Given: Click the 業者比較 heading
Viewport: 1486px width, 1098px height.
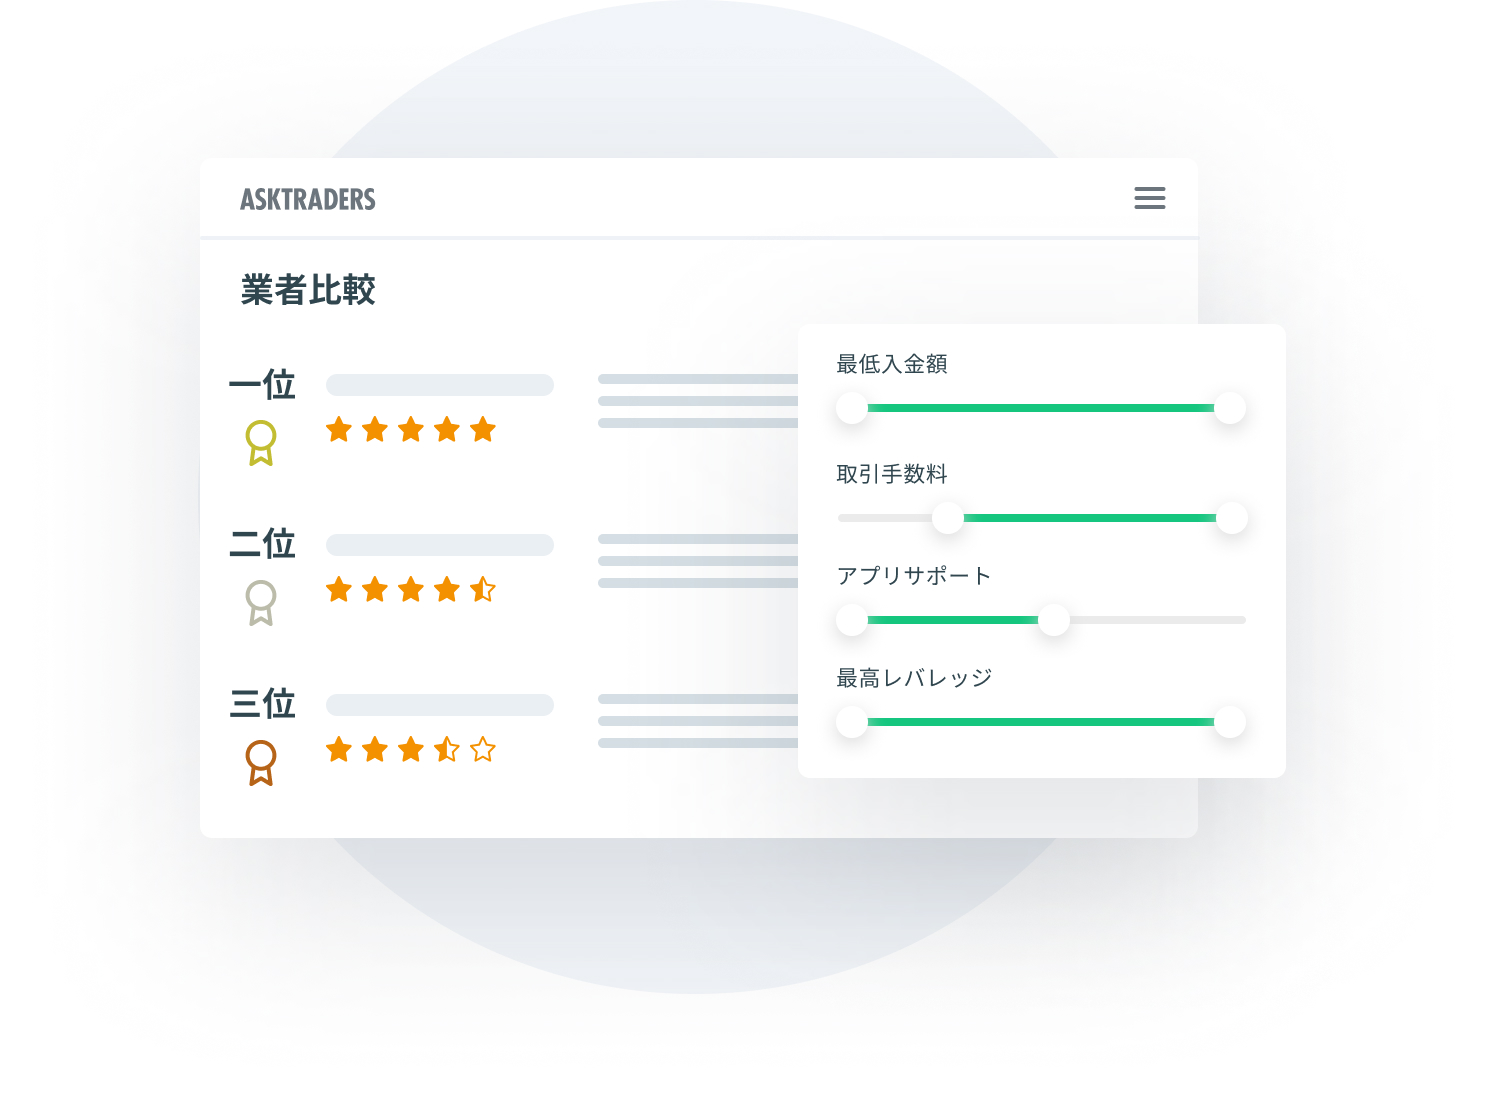Looking at the screenshot, I should click(x=308, y=290).
